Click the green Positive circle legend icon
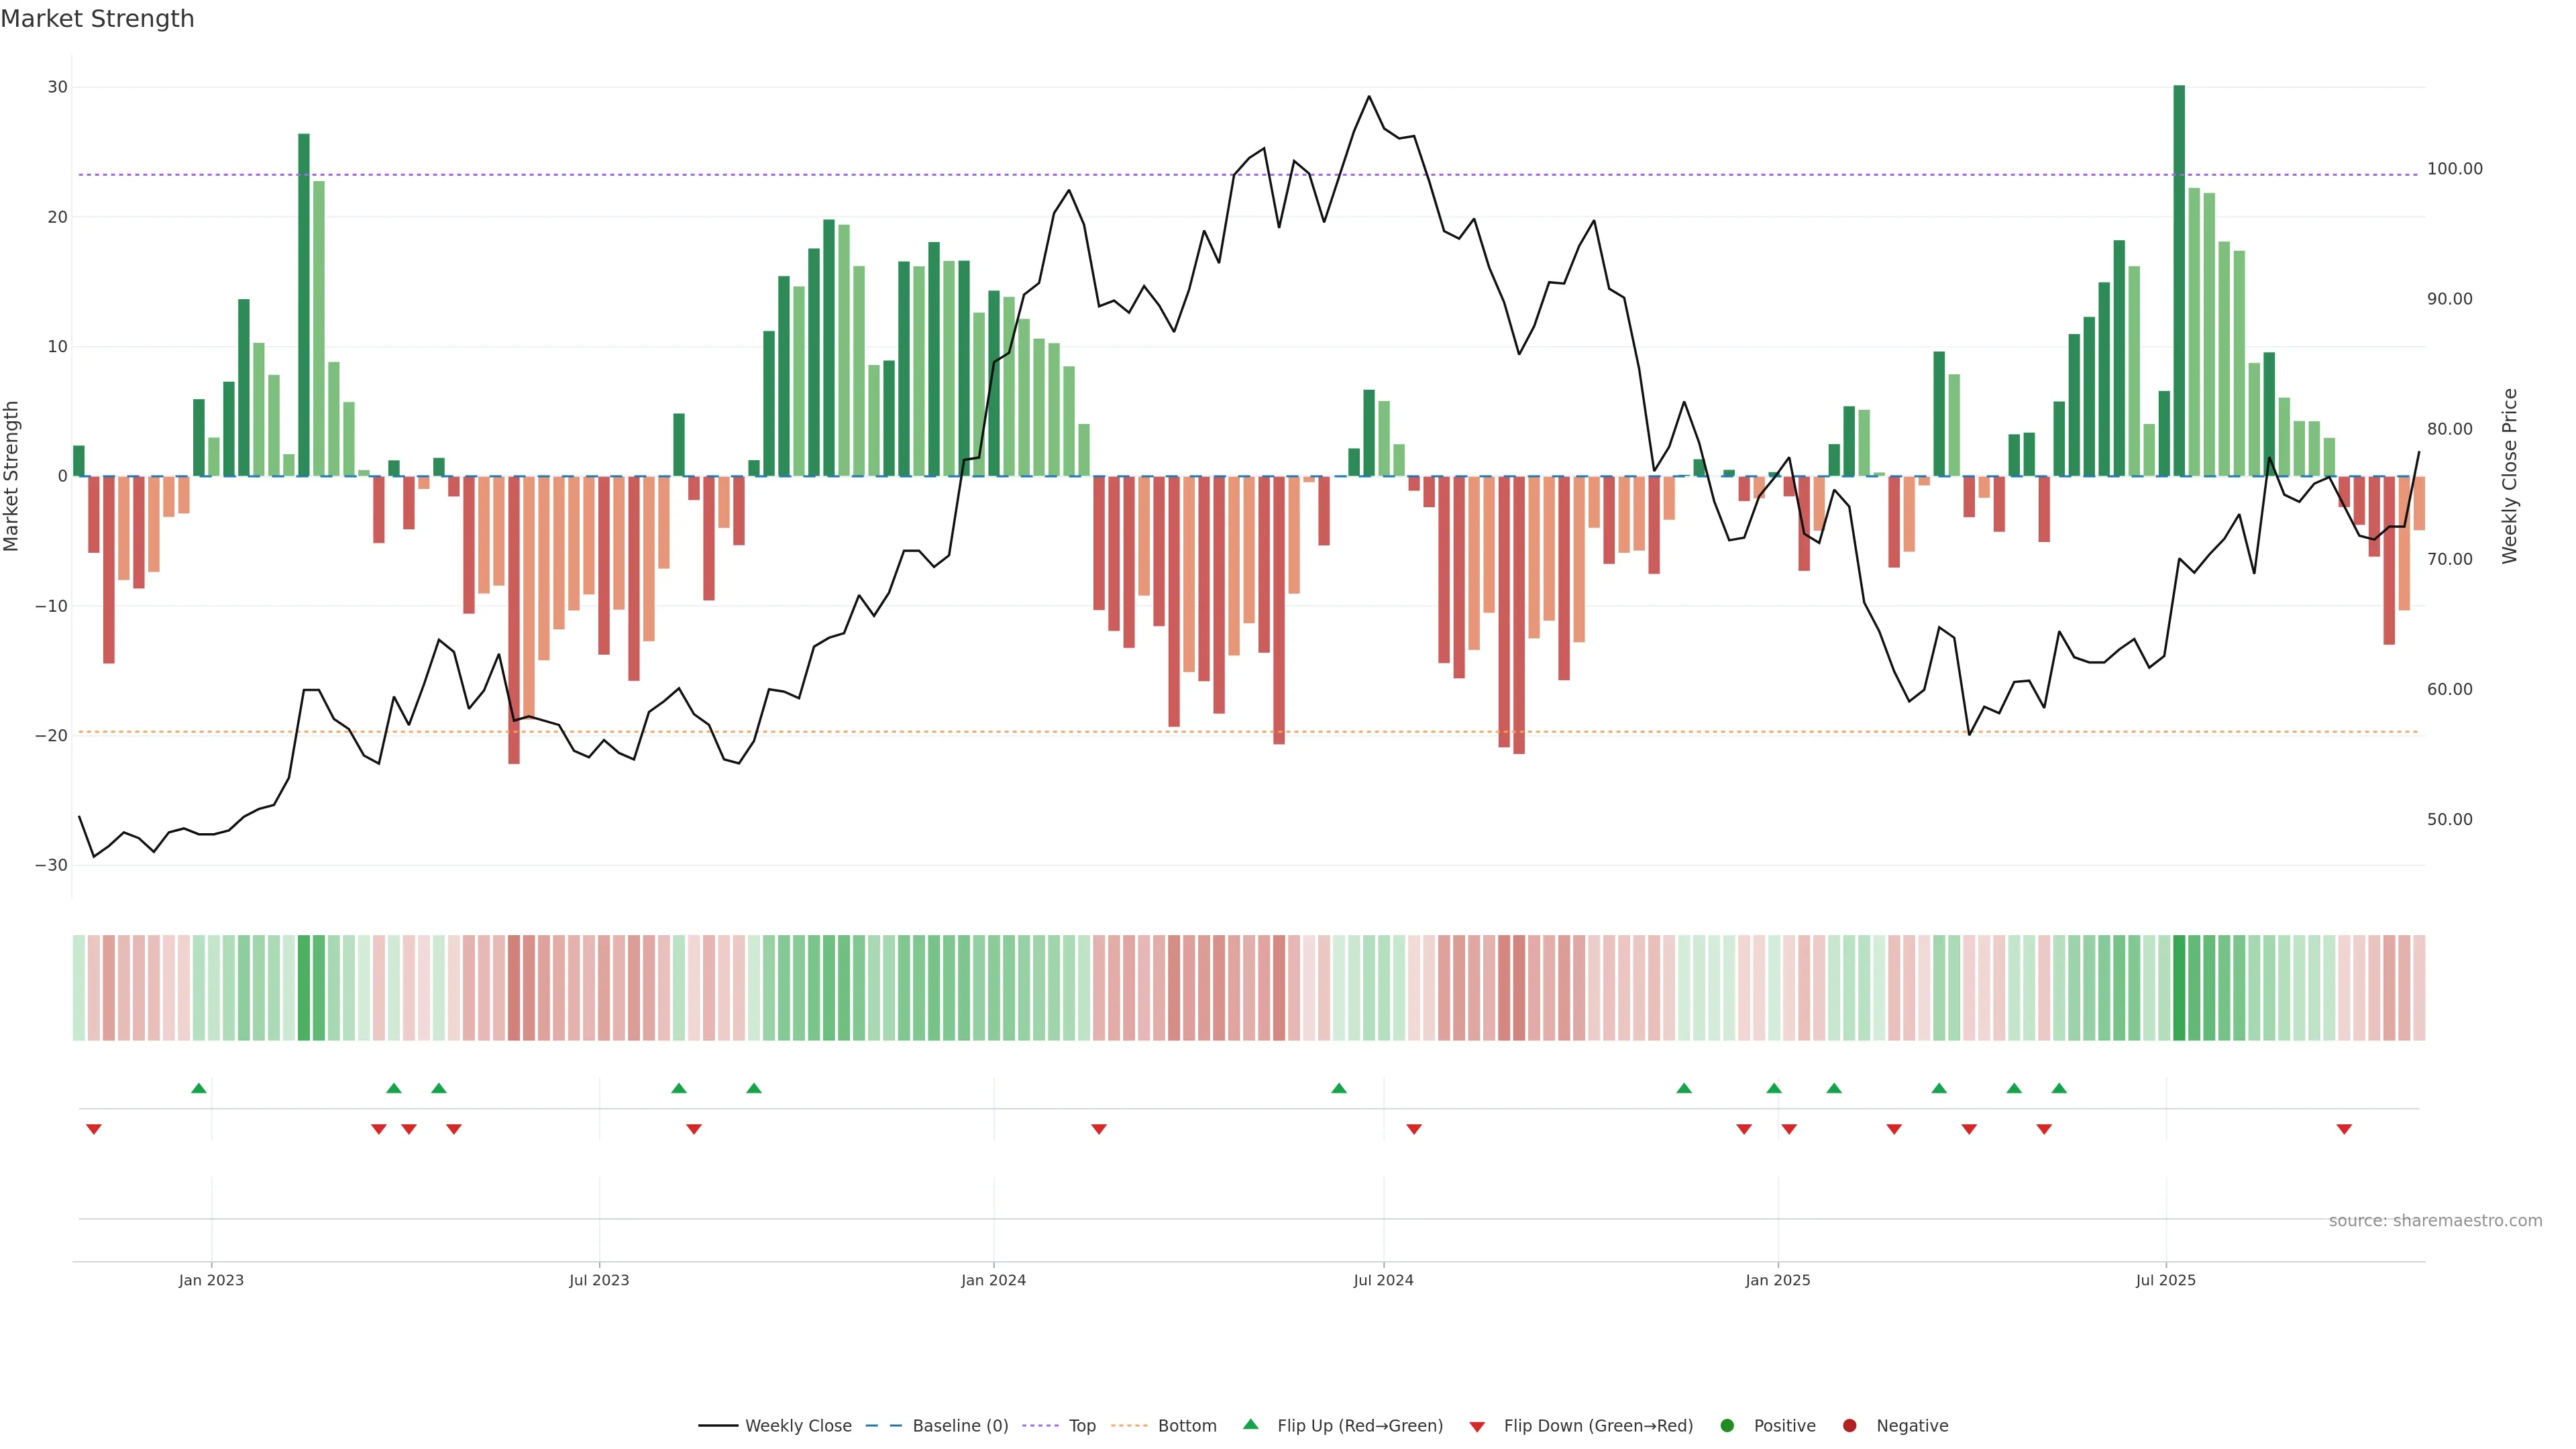Screen dimensions: 2576x1449 coord(1727,1425)
